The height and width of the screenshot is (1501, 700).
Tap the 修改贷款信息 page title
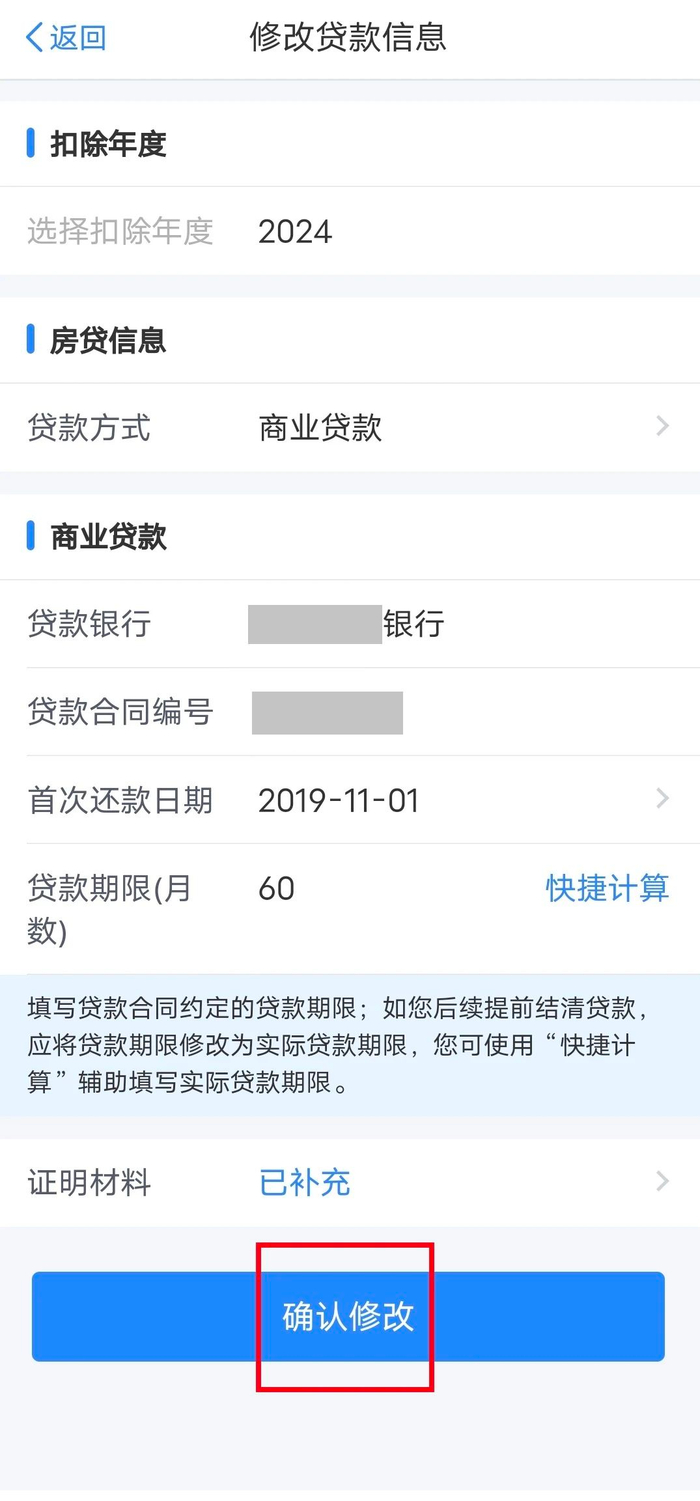point(348,38)
